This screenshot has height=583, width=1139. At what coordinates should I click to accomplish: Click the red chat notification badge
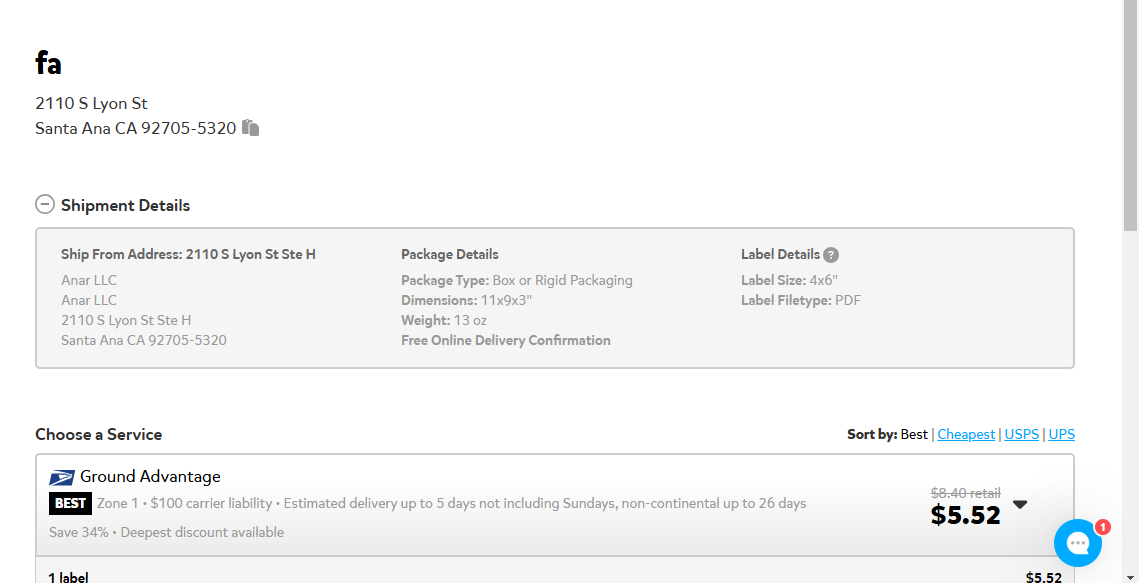coord(1102,527)
